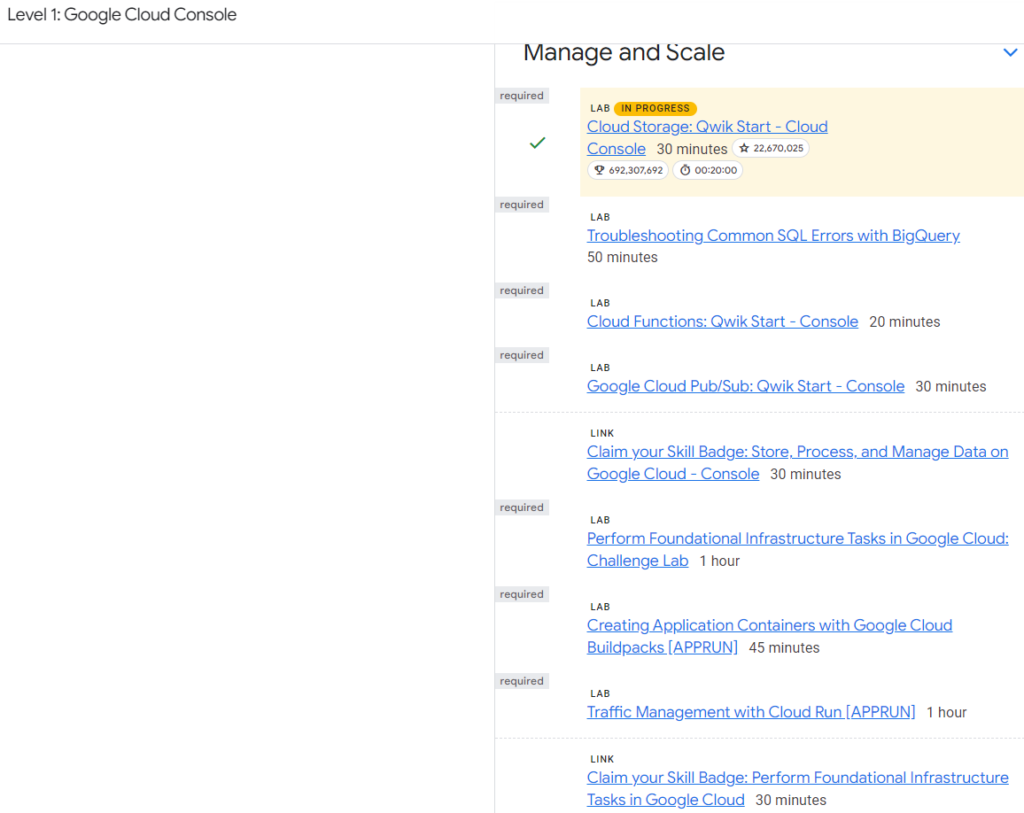Image resolution: width=1024 pixels, height=813 pixels.
Task: Click 30 minutes beside Pub/Sub lab
Action: coord(951,387)
